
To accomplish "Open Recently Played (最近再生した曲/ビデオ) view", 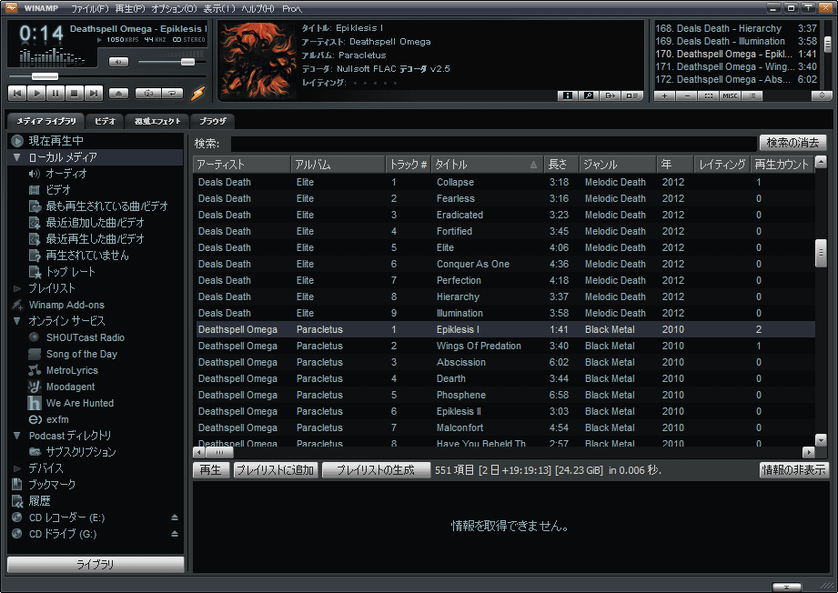I will pos(95,239).
